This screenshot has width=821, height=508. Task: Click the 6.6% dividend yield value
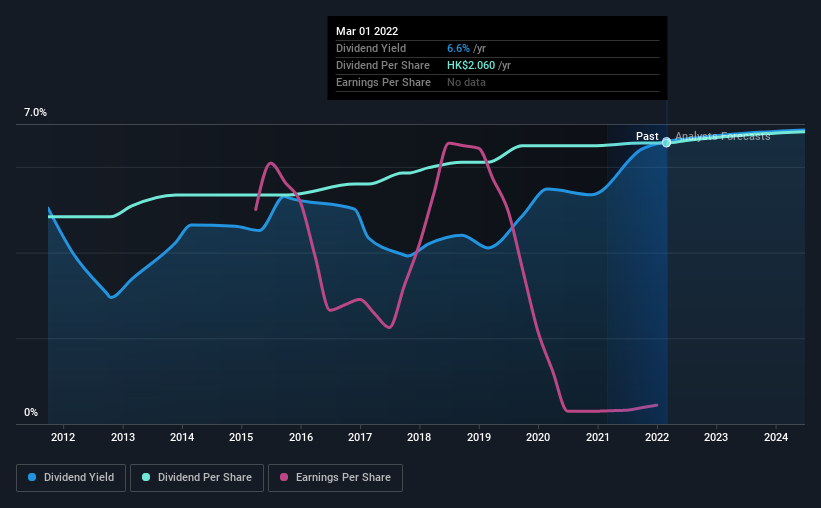point(458,48)
